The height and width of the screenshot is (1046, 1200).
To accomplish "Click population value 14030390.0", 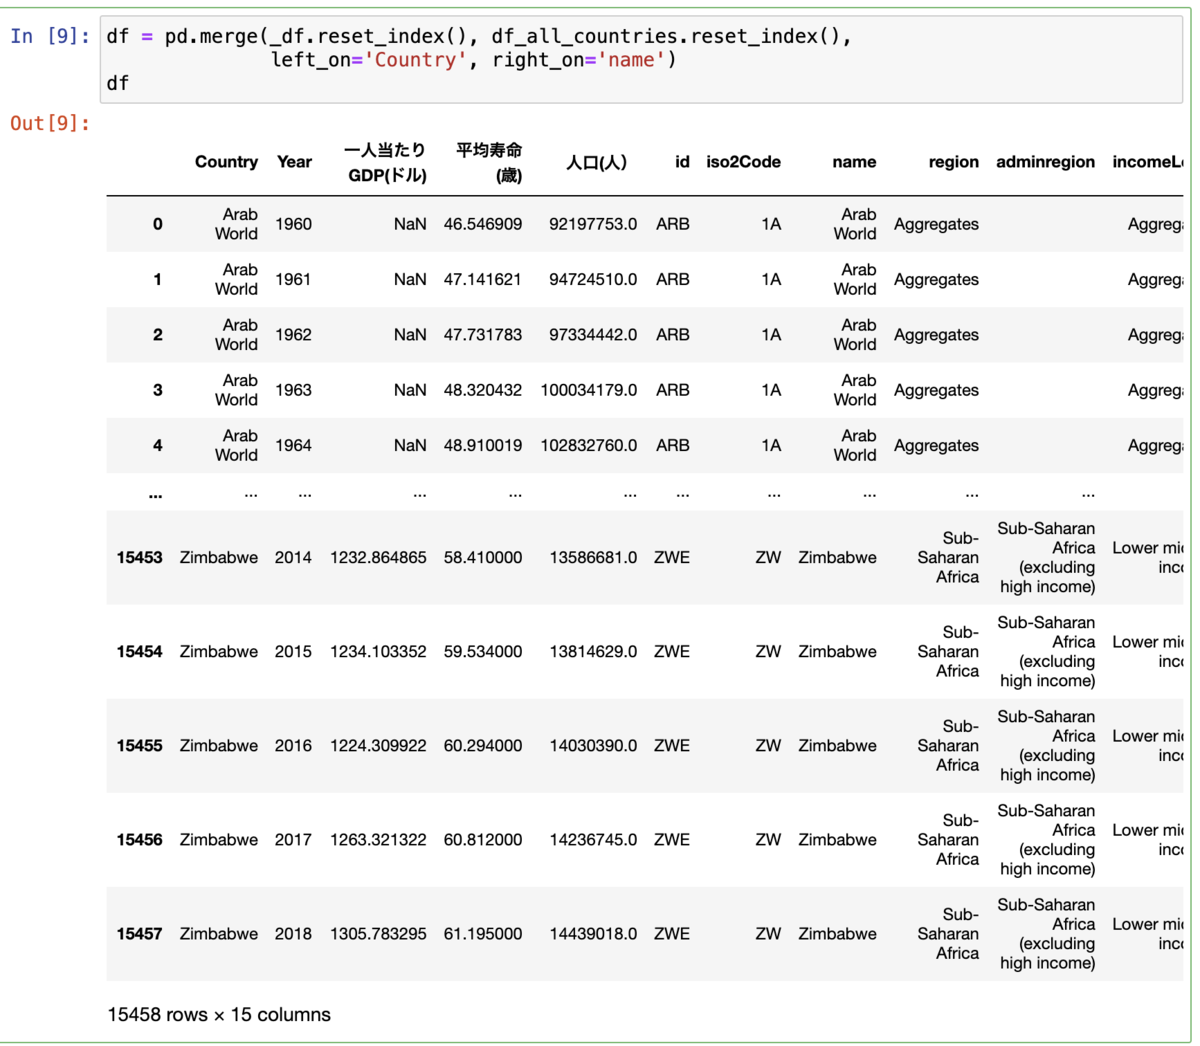I will coord(593,746).
